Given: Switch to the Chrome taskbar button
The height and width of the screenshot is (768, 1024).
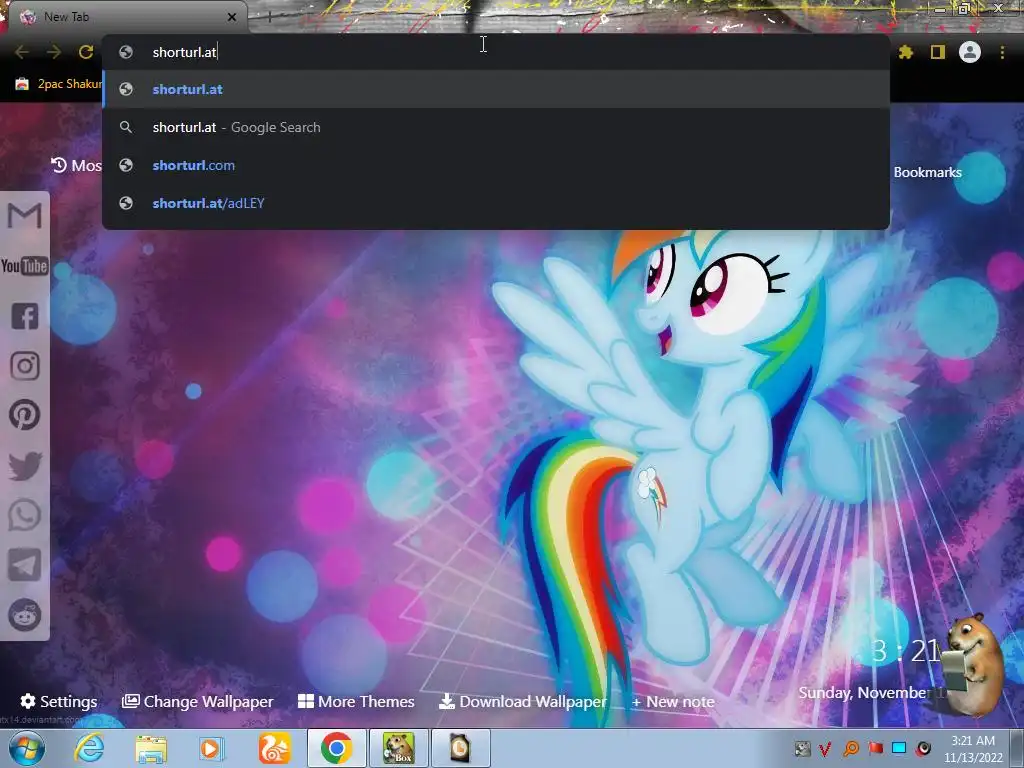Looking at the screenshot, I should click(336, 748).
